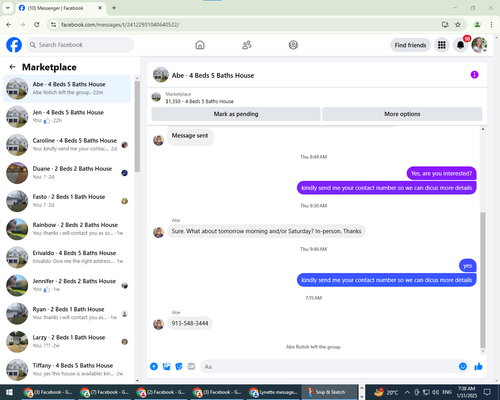Click the 'Message sent' bubble
This screenshot has width=500, height=400.
pyautogui.click(x=190, y=136)
